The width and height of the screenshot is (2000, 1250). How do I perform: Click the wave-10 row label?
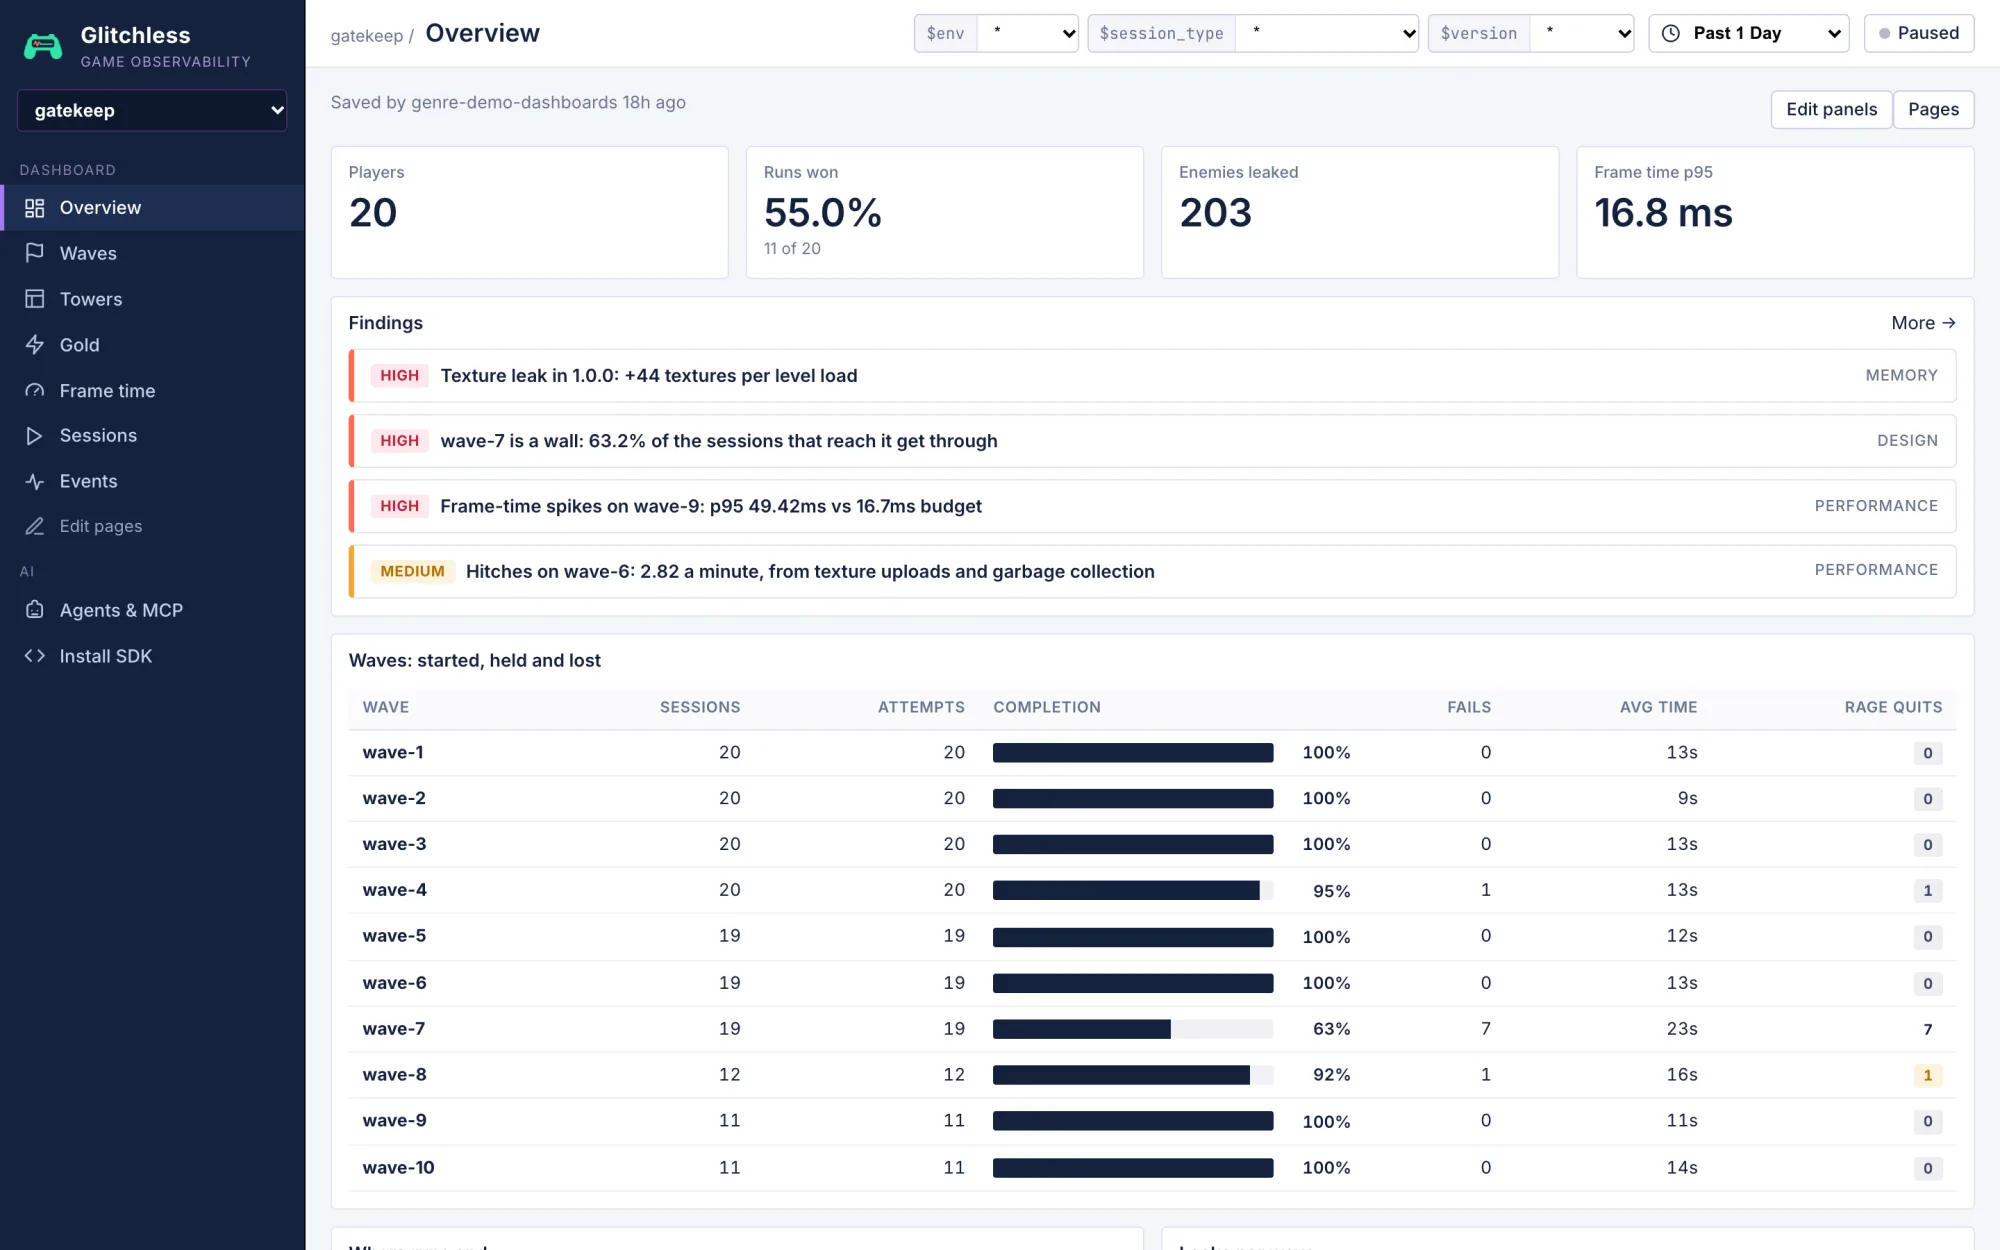pos(398,1167)
